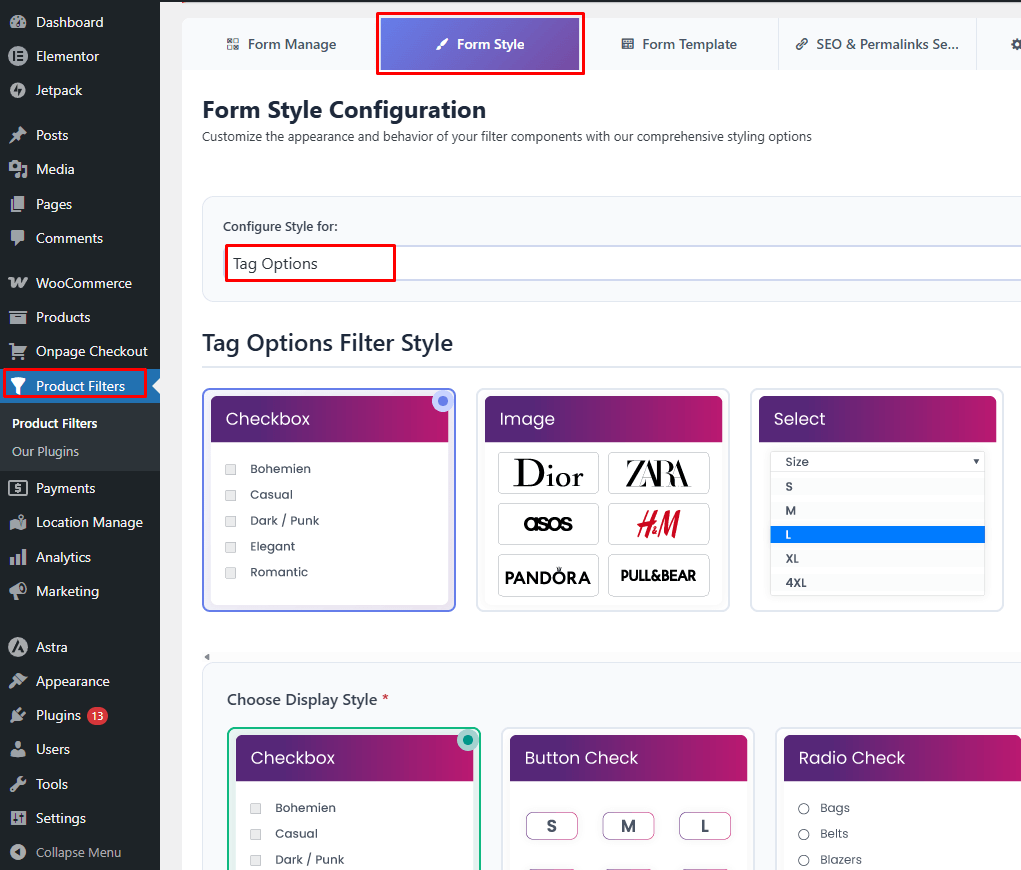The image size is (1021, 870).
Task: Click the Users person icon
Action: [x=18, y=749]
